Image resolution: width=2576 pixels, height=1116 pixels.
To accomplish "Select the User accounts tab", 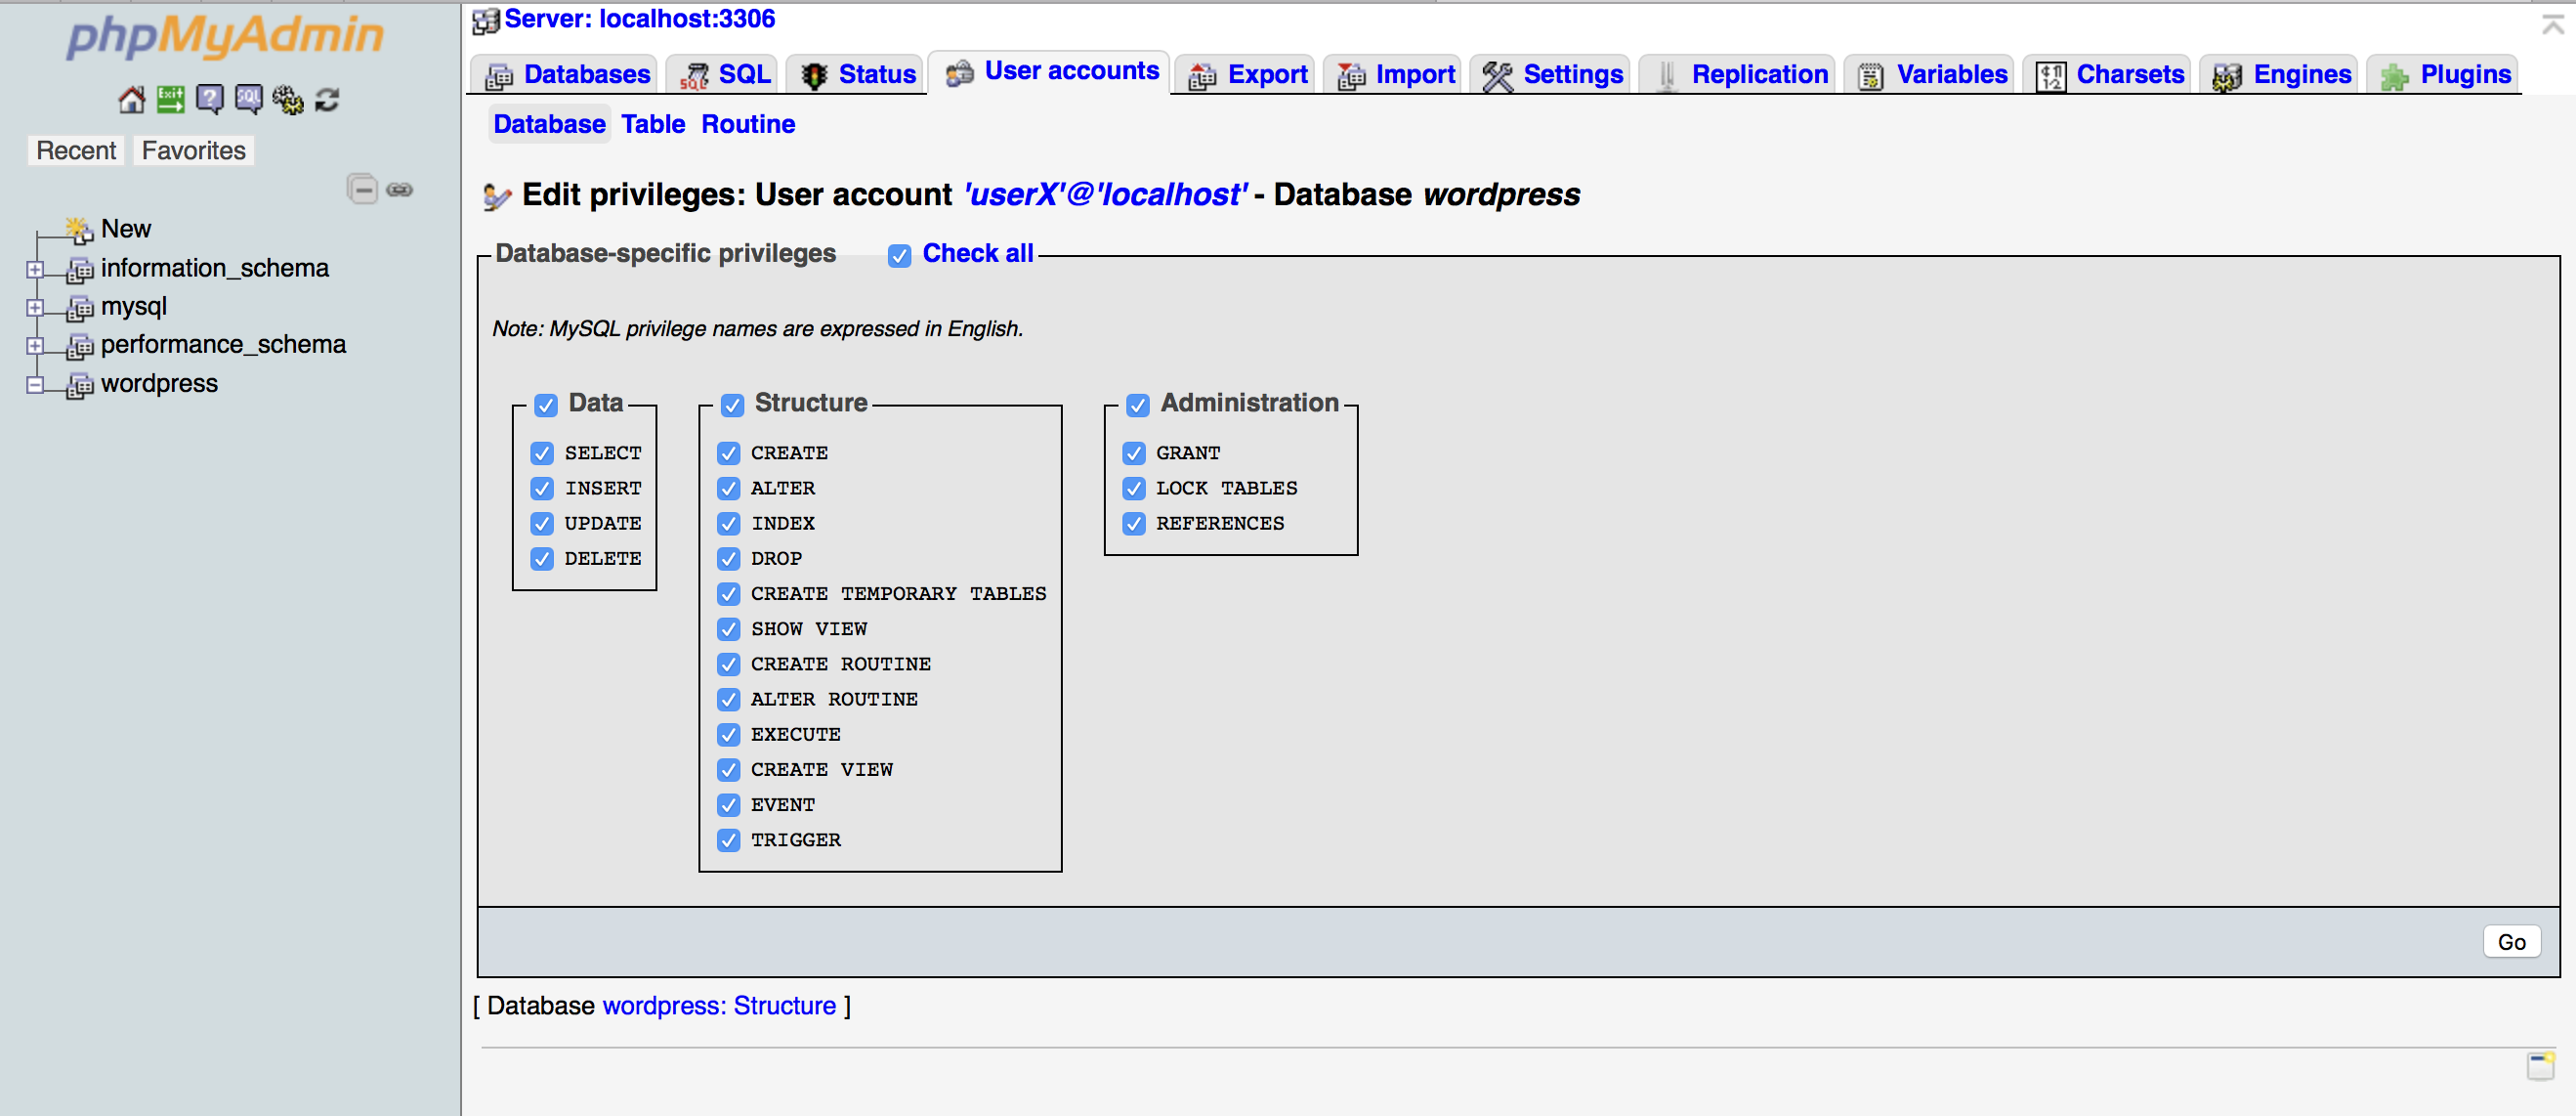I will (x=1050, y=72).
